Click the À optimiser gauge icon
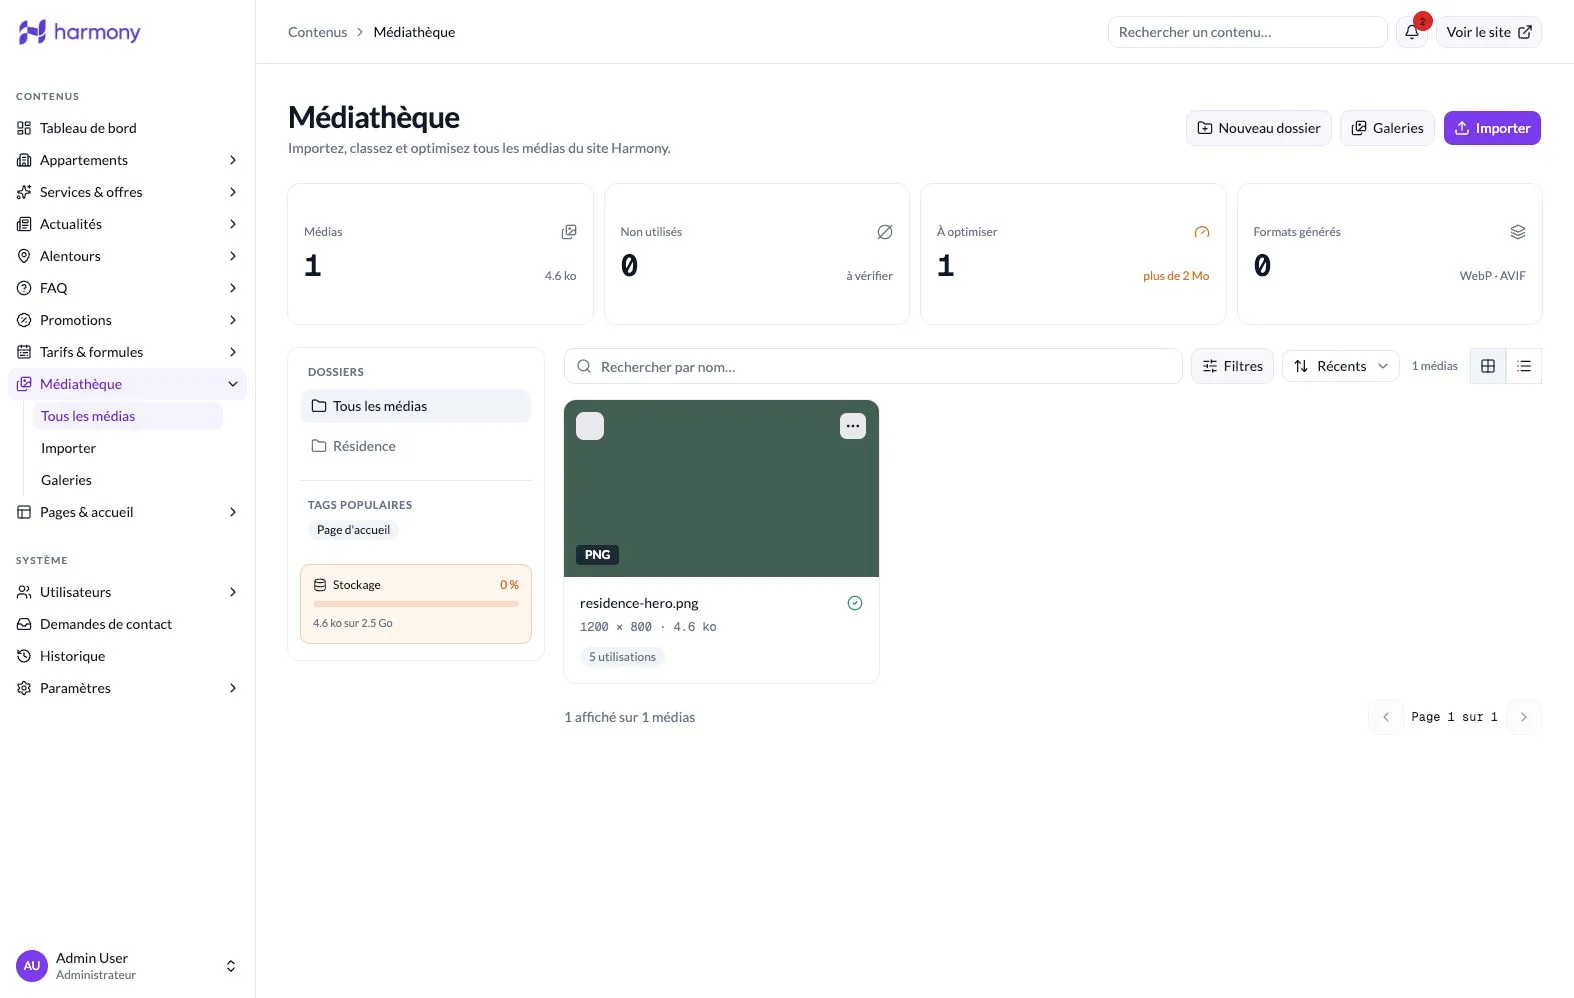 (1202, 232)
